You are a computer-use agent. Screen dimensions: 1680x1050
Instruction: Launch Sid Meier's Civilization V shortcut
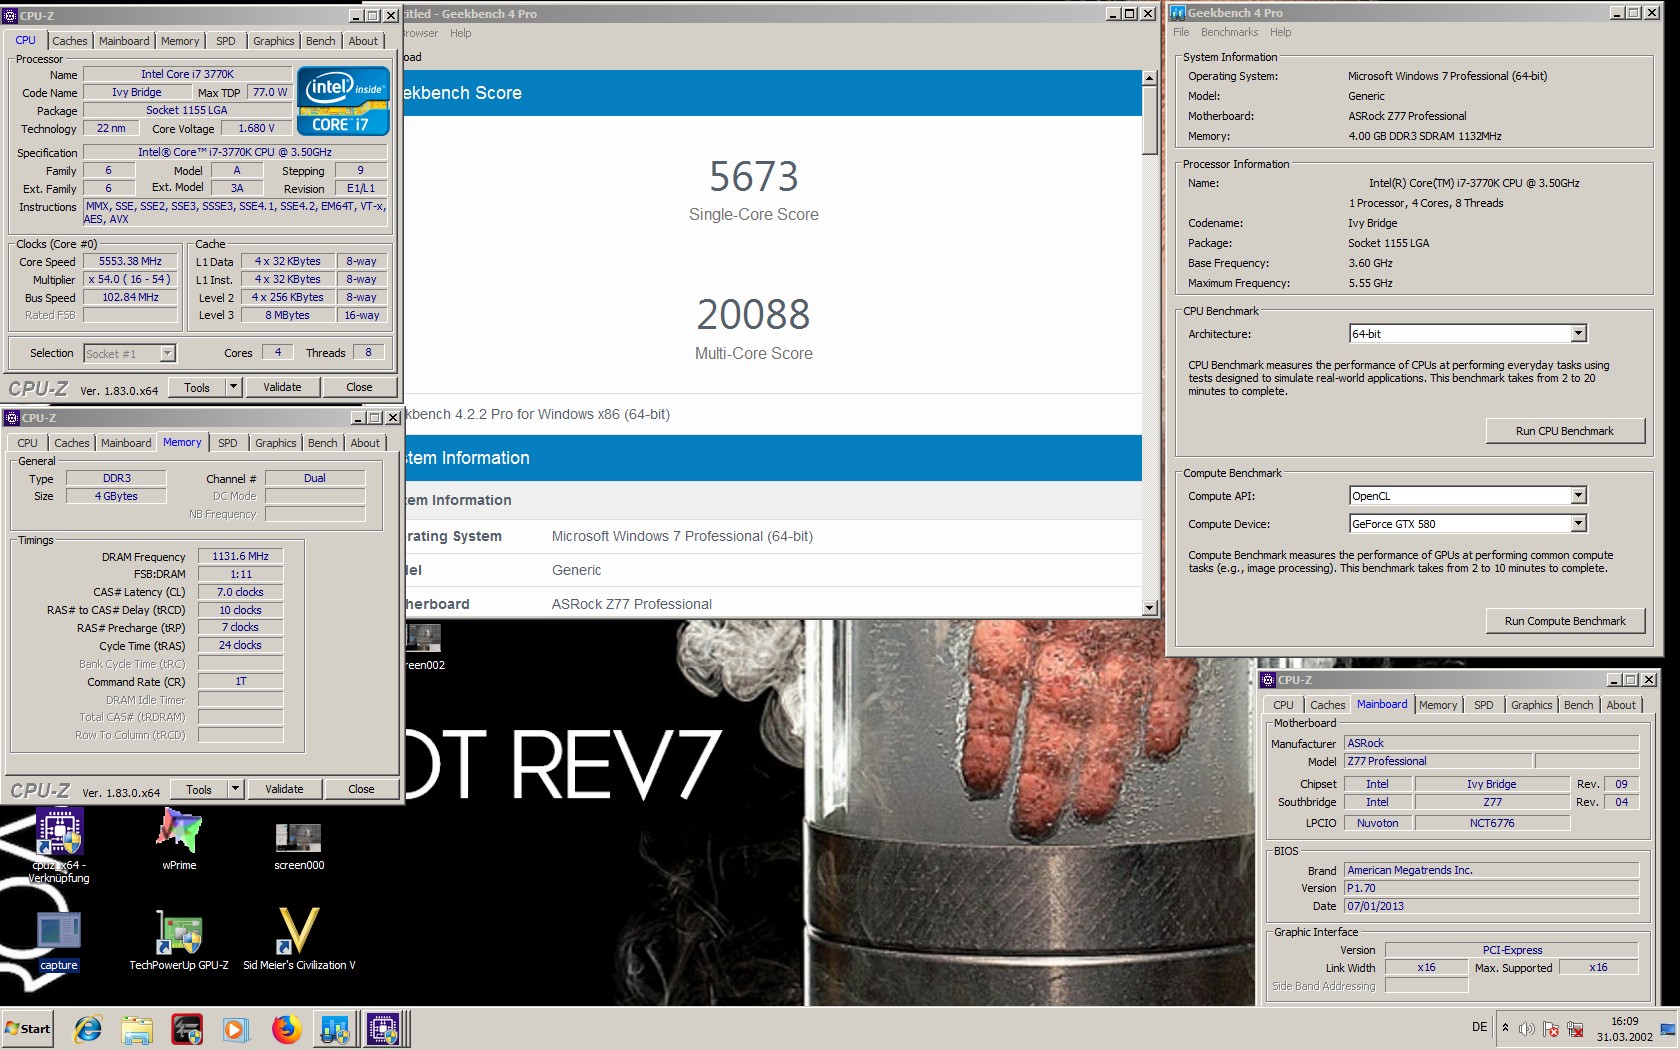(299, 940)
